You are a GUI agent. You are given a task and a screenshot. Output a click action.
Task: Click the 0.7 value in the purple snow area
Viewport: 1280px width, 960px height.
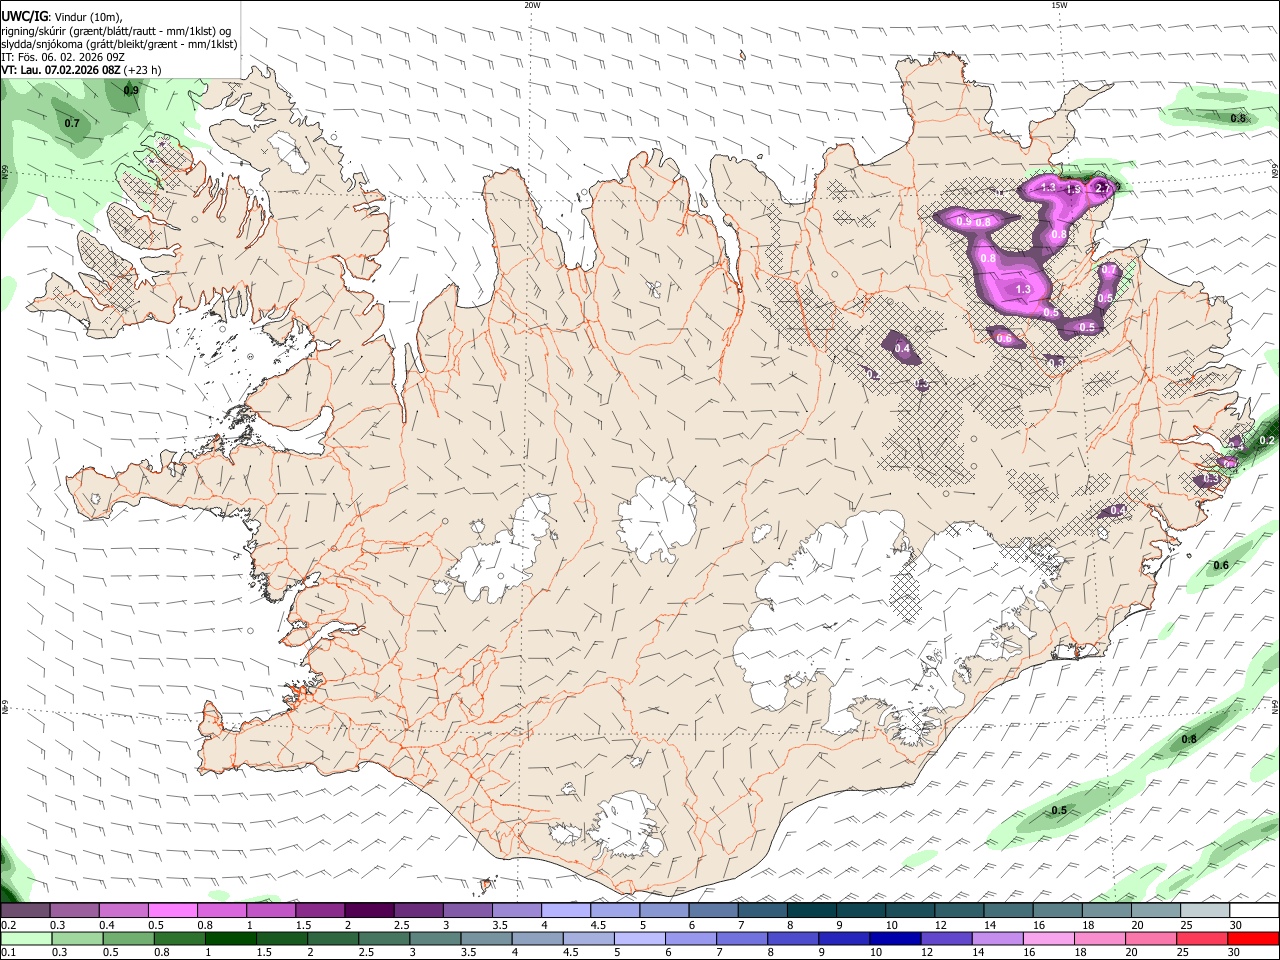[1108, 270]
